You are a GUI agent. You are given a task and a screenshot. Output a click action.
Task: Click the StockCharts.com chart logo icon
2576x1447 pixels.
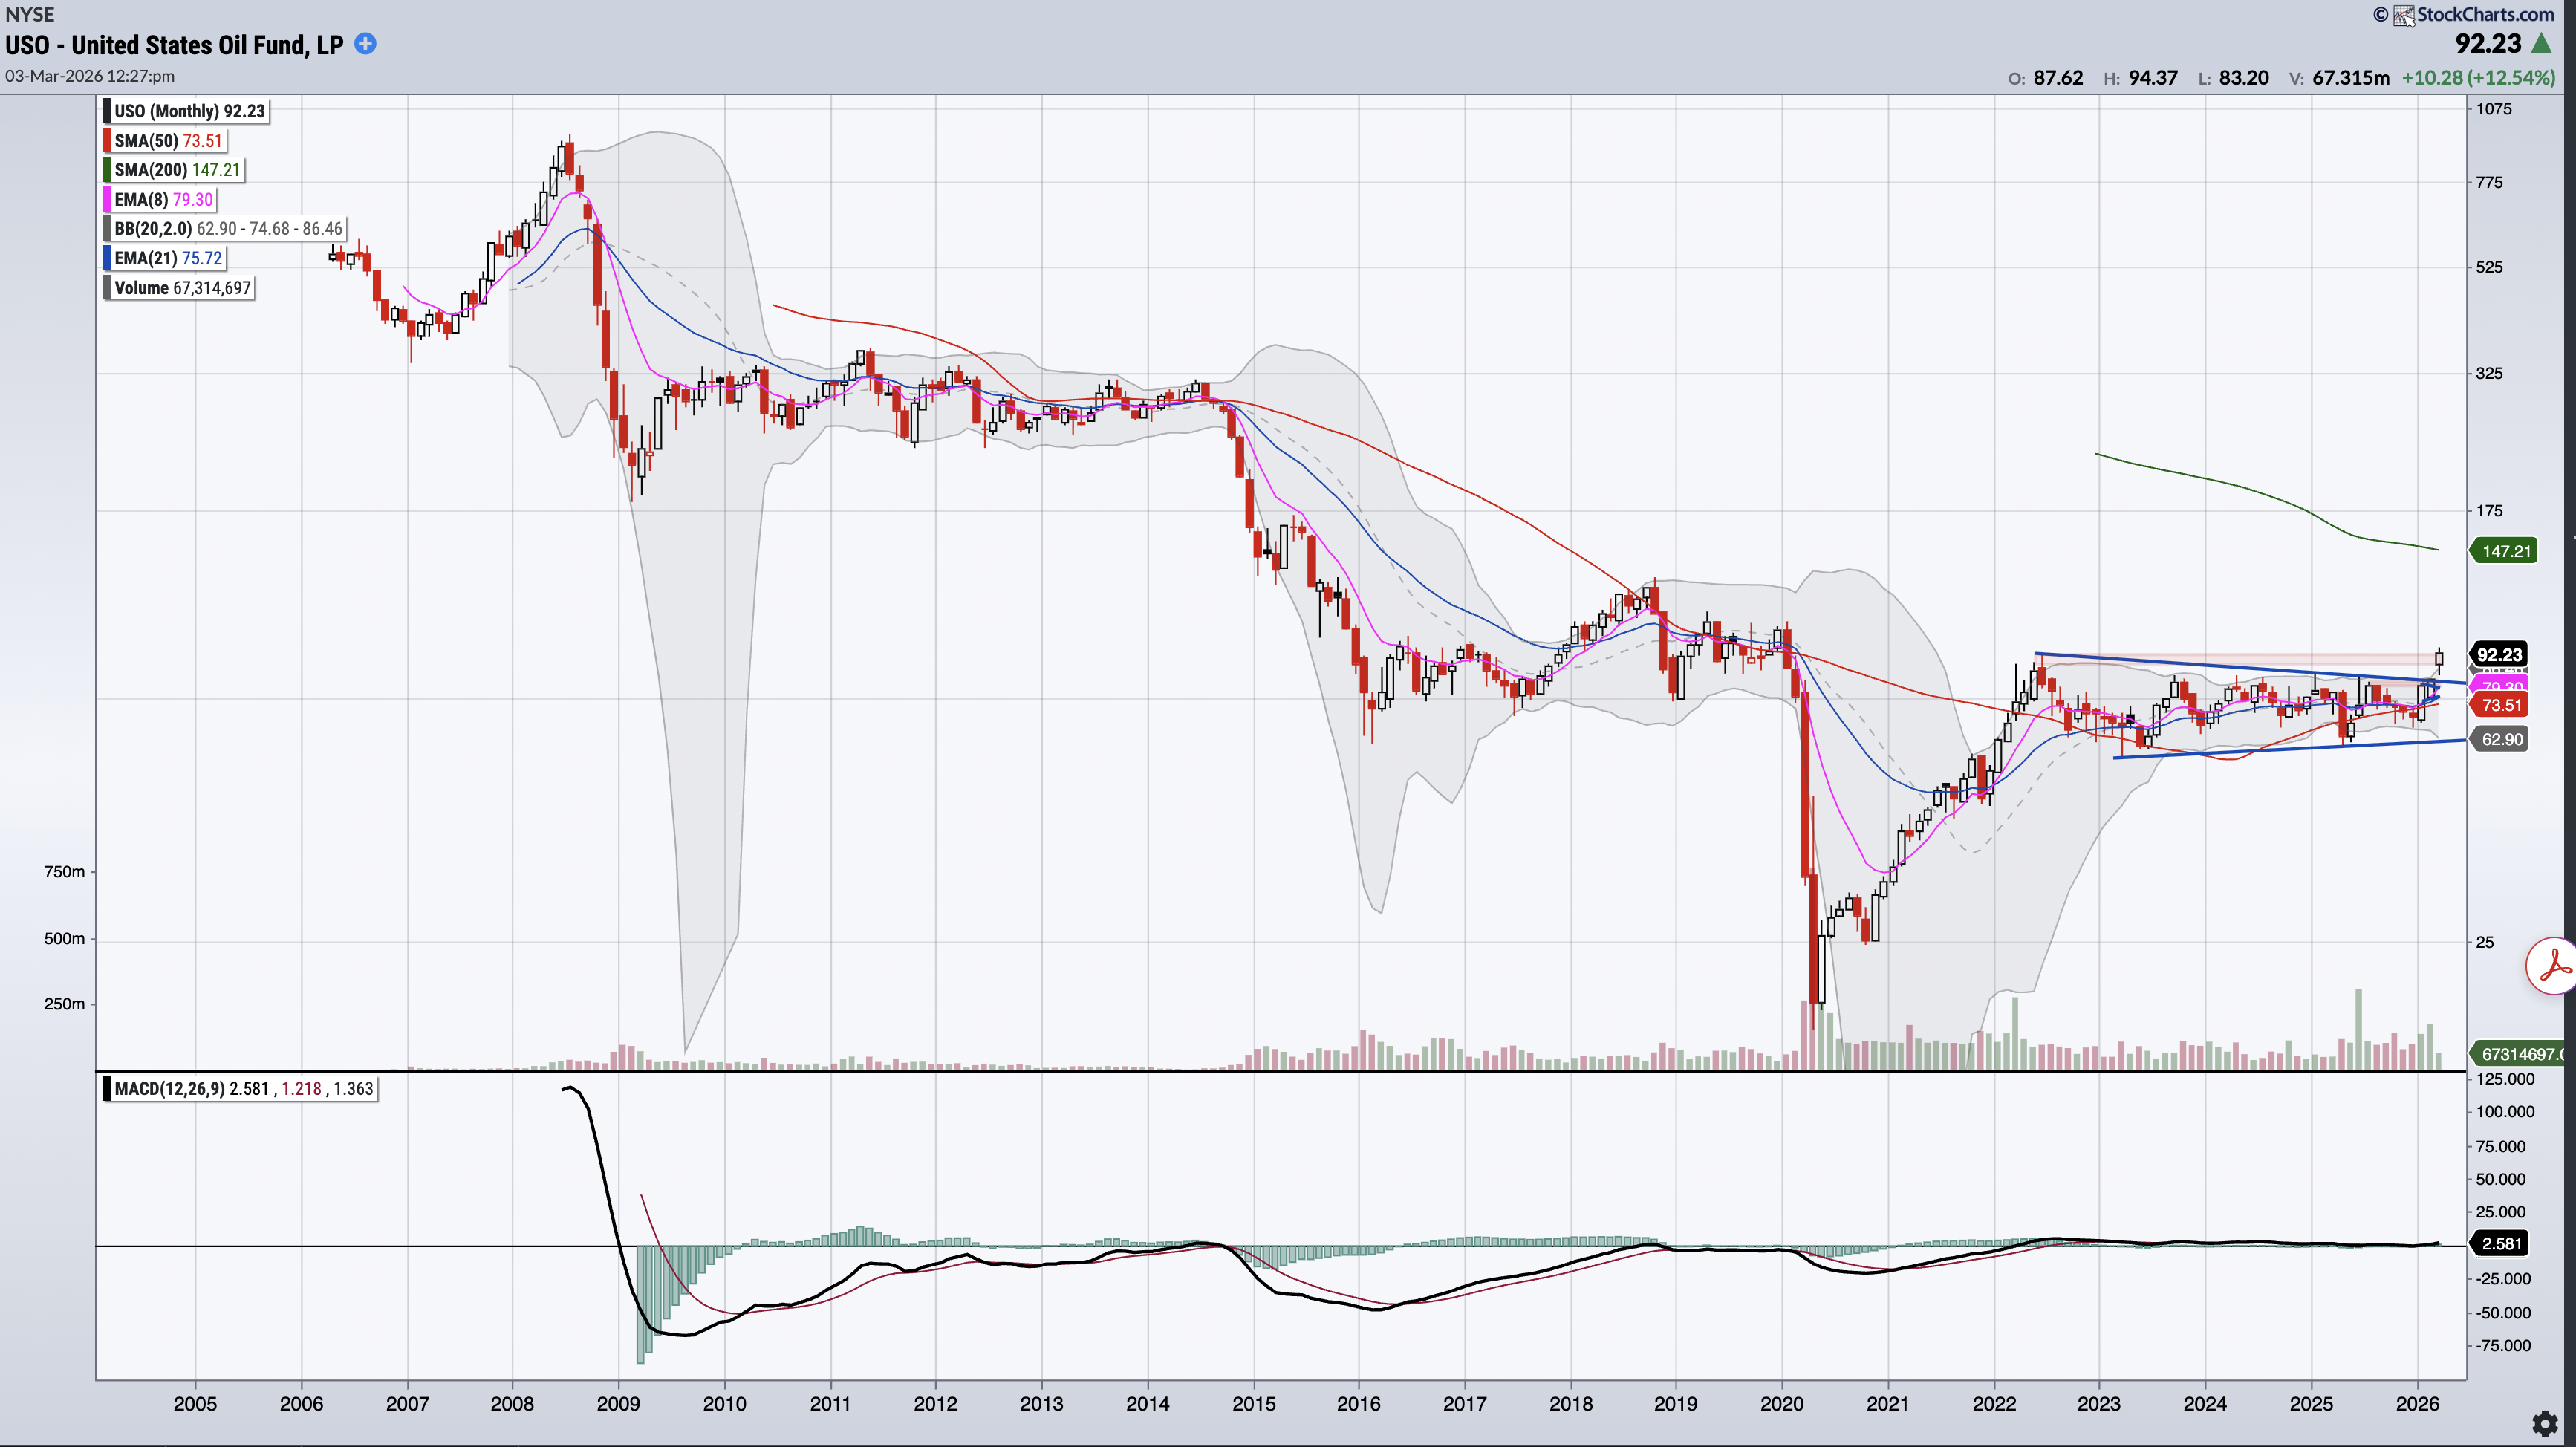pyautogui.click(x=2403, y=15)
